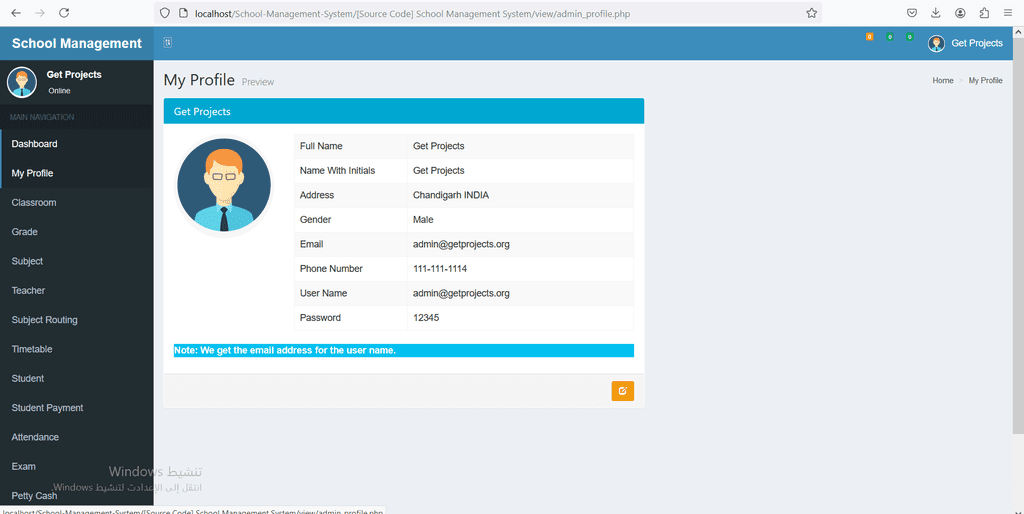Click the large profile picture
Image resolution: width=1024 pixels, height=514 pixels.
pyautogui.click(x=224, y=185)
